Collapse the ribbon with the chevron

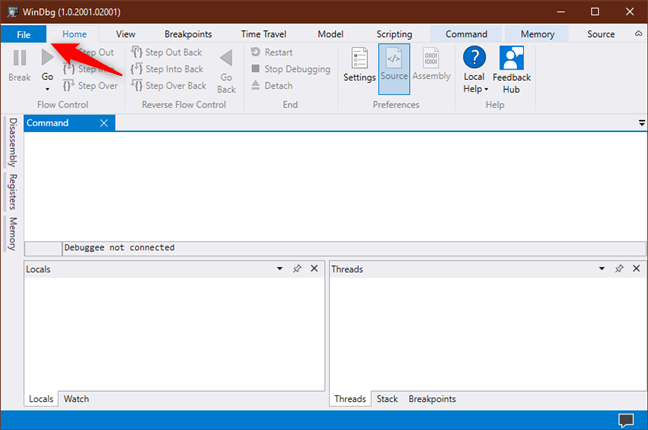[x=638, y=33]
